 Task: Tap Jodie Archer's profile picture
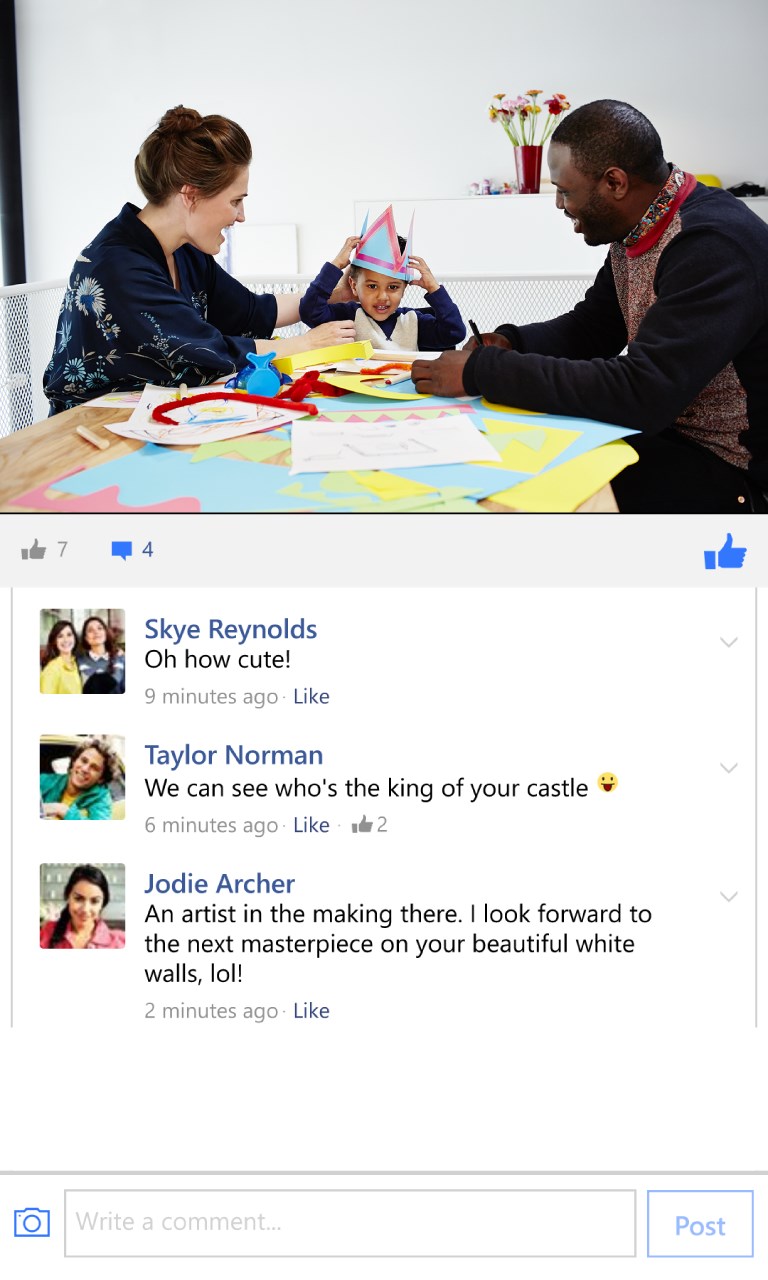point(82,906)
